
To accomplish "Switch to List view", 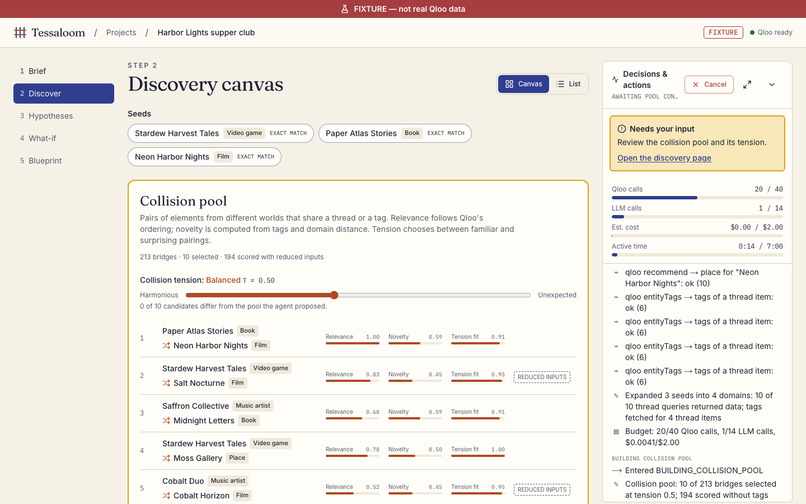I will point(568,84).
